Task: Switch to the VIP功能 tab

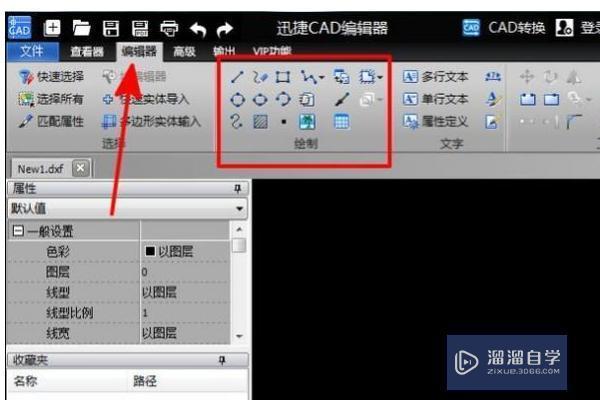Action: (x=272, y=51)
